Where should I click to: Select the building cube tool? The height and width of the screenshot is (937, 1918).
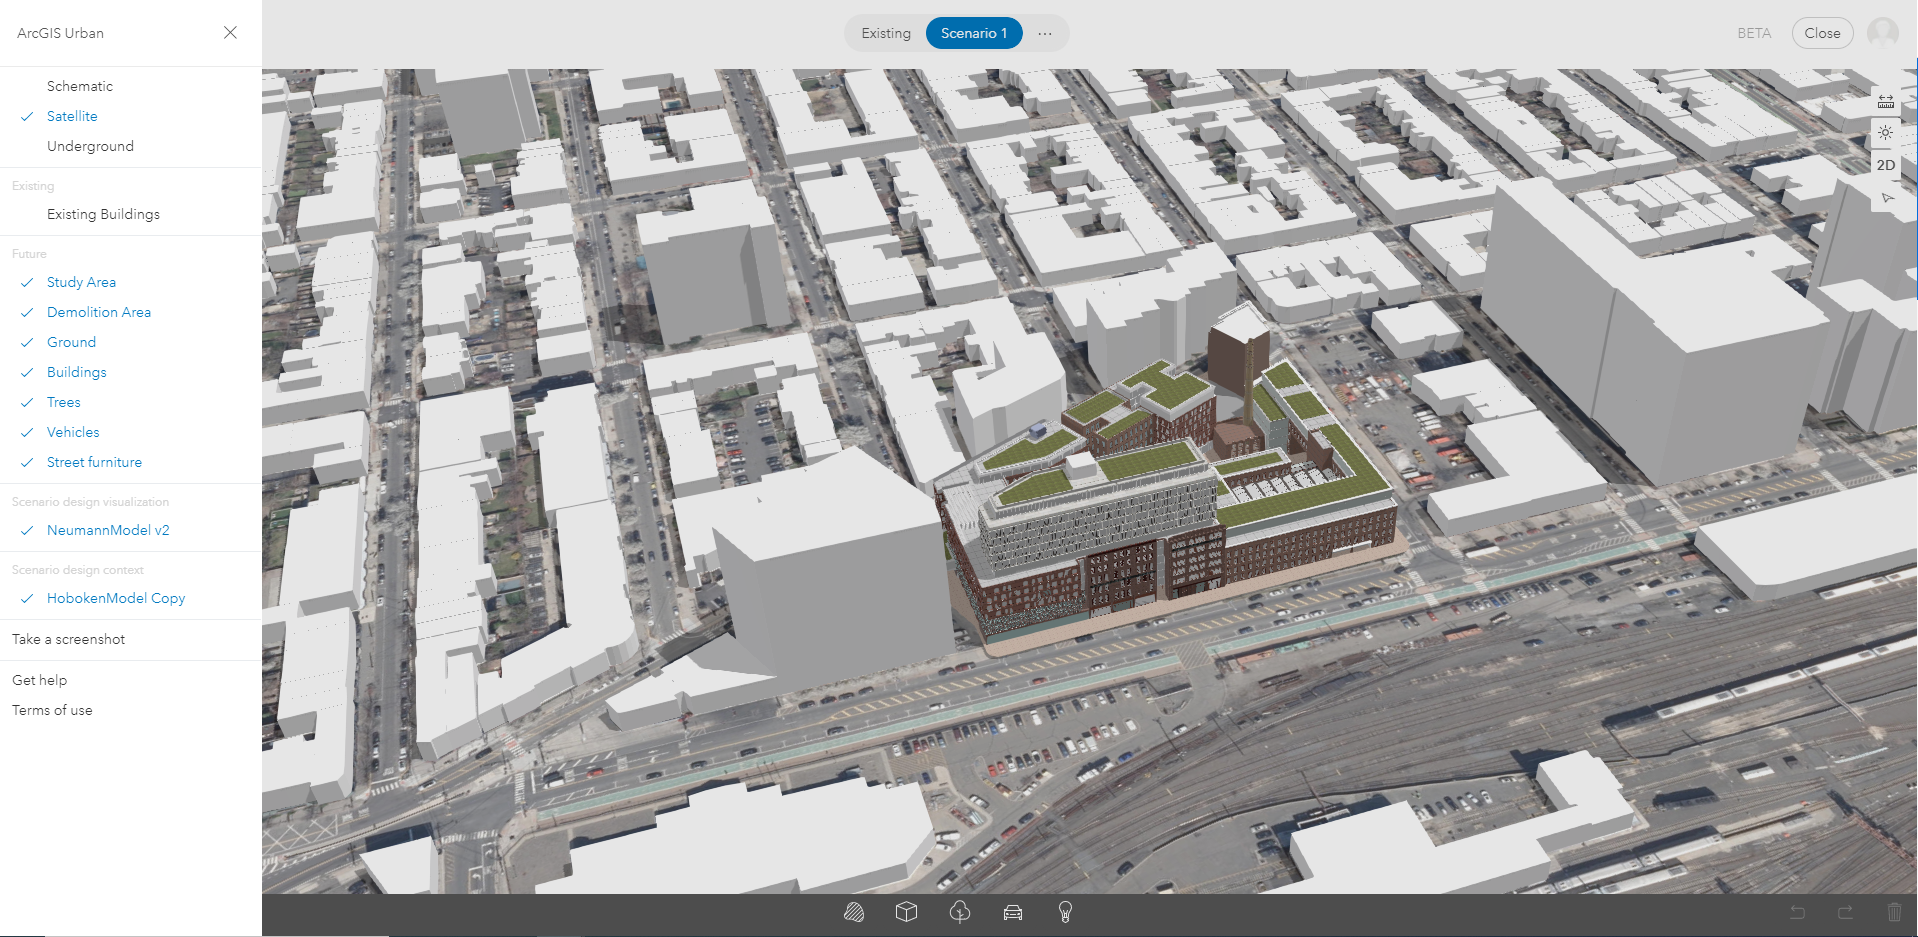pyautogui.click(x=907, y=912)
